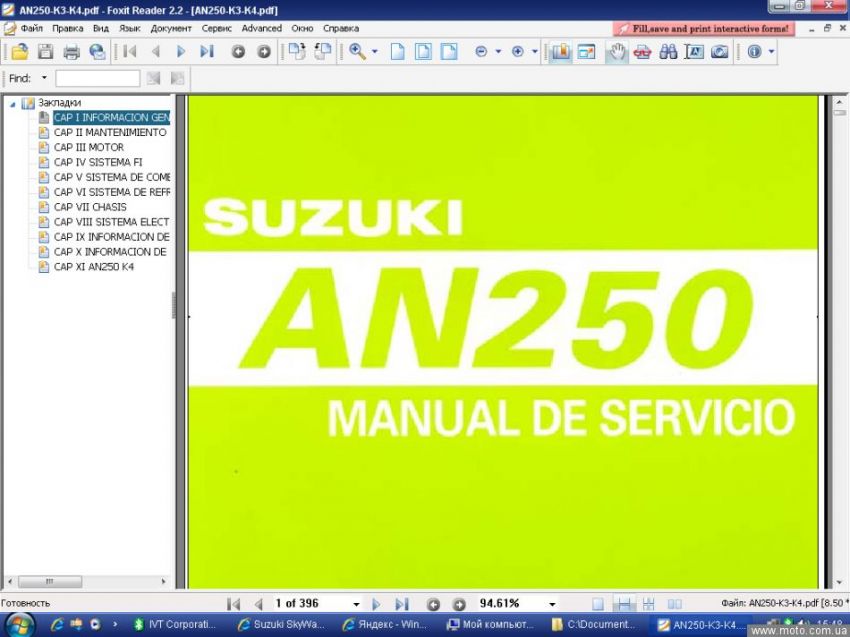
Task: Open Find options dropdown arrow
Action: (x=44, y=78)
